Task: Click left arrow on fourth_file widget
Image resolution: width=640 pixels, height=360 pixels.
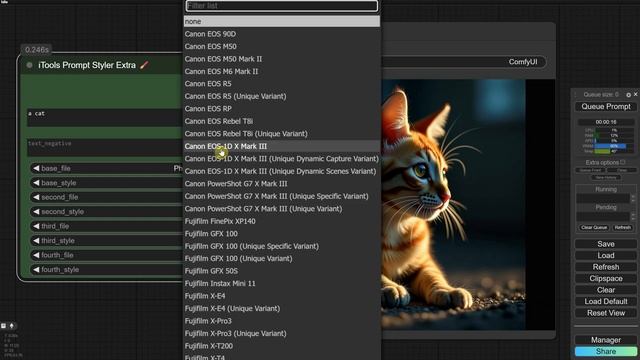Action: point(36,255)
